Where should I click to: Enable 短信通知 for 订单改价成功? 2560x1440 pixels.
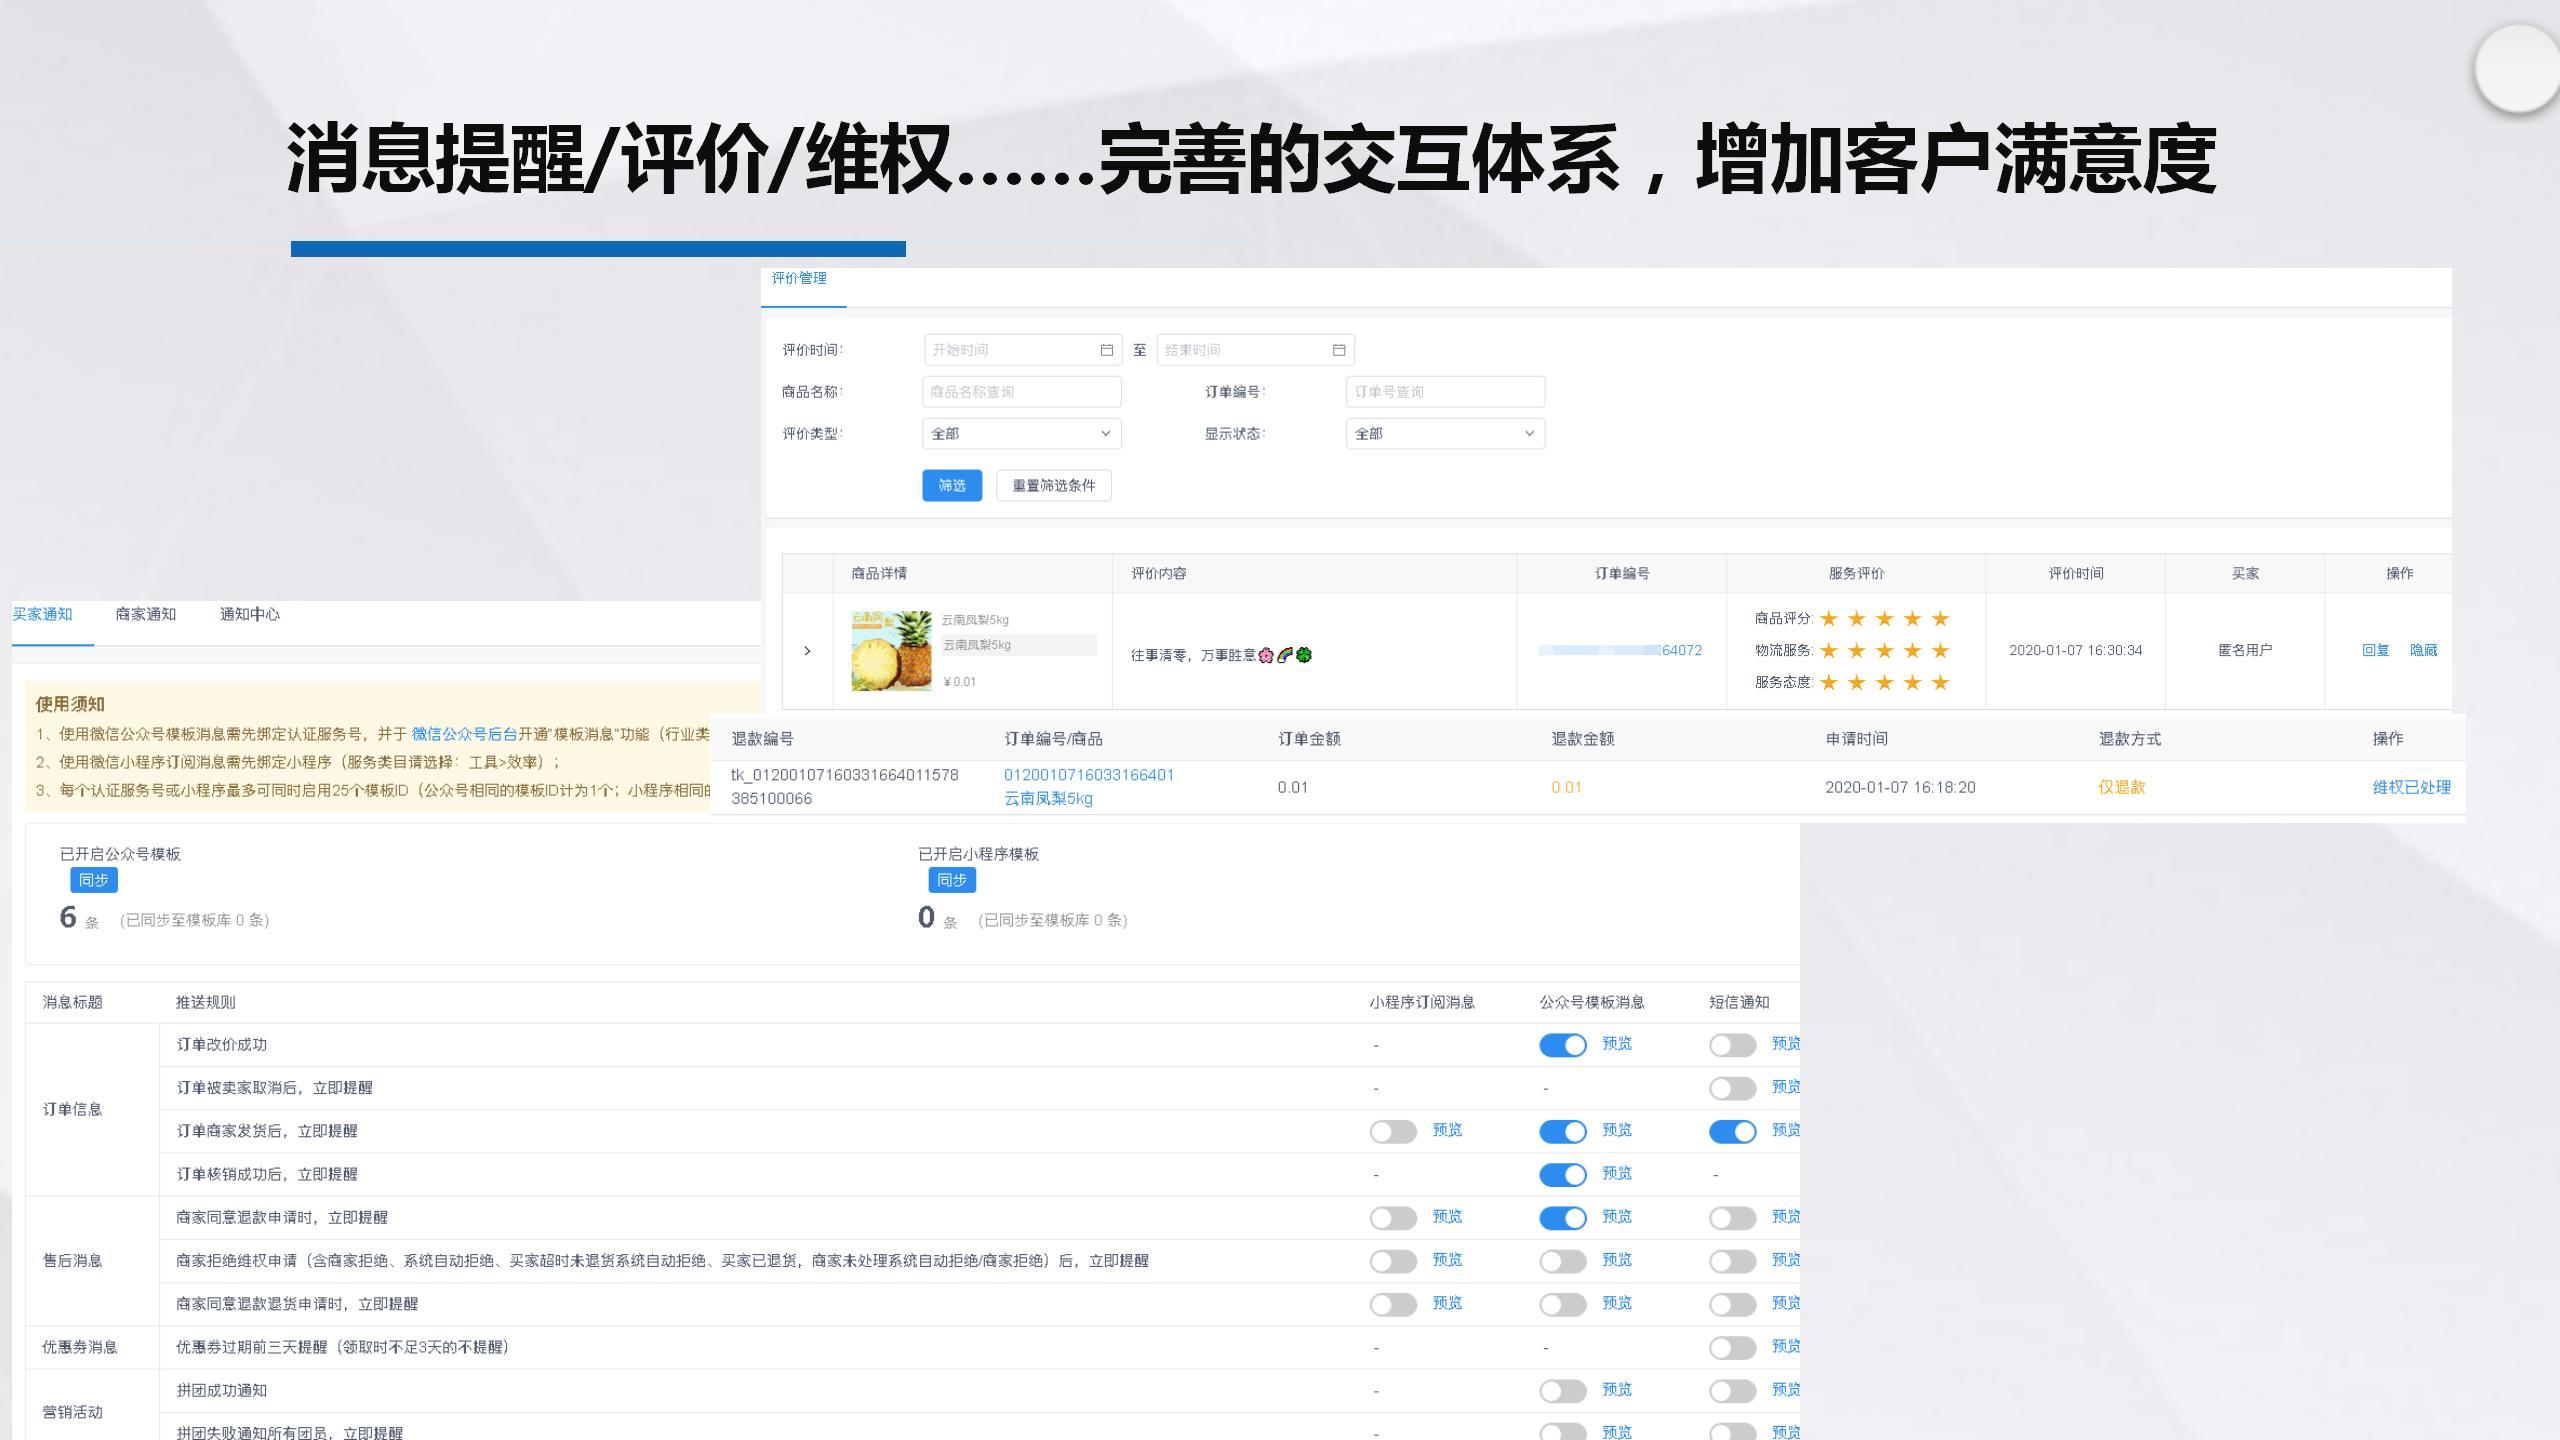click(1733, 1045)
